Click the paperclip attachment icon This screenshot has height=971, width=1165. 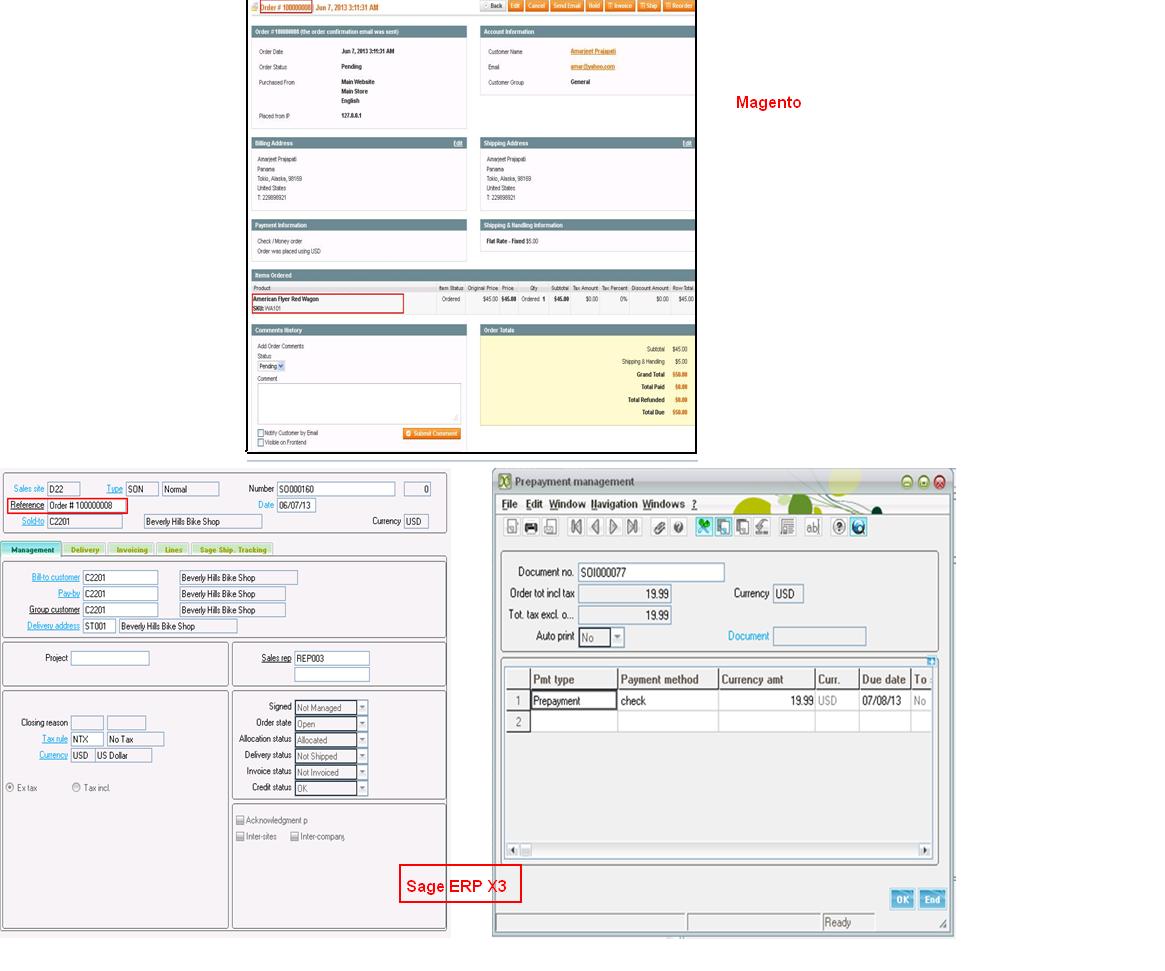pos(659,527)
